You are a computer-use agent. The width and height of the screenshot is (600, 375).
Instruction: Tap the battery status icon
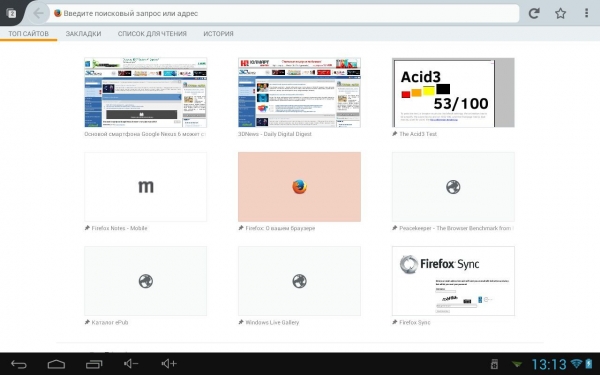(x=589, y=364)
